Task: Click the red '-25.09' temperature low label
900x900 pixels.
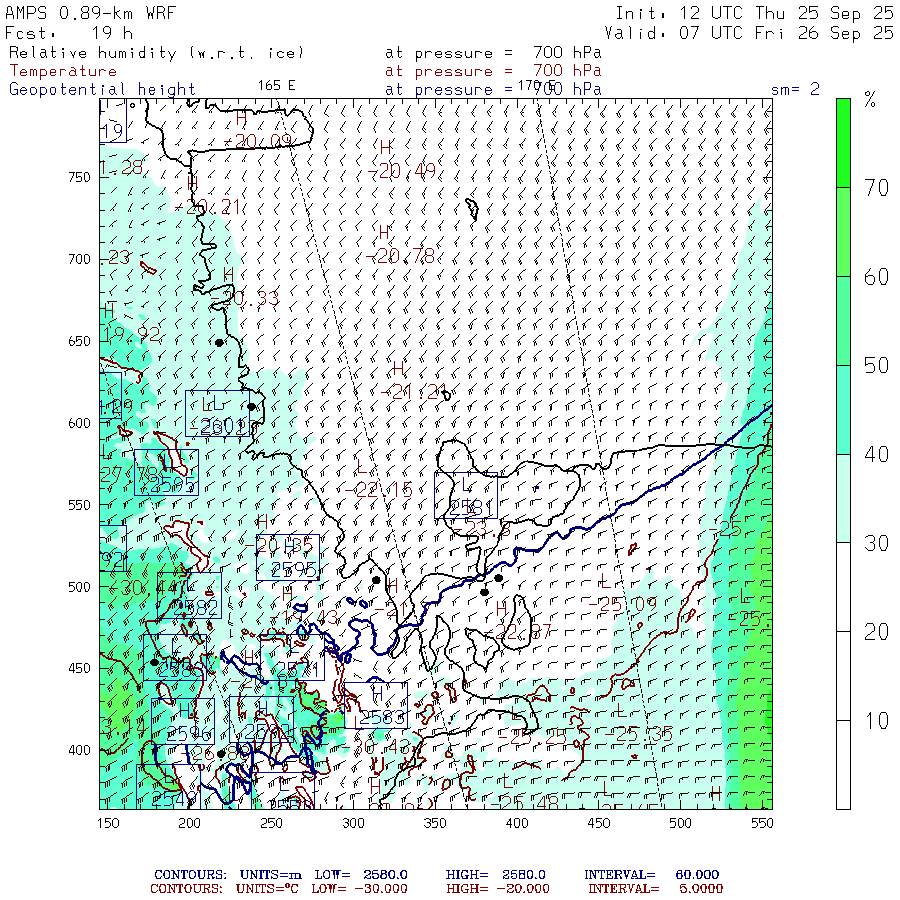Action: tap(623, 604)
